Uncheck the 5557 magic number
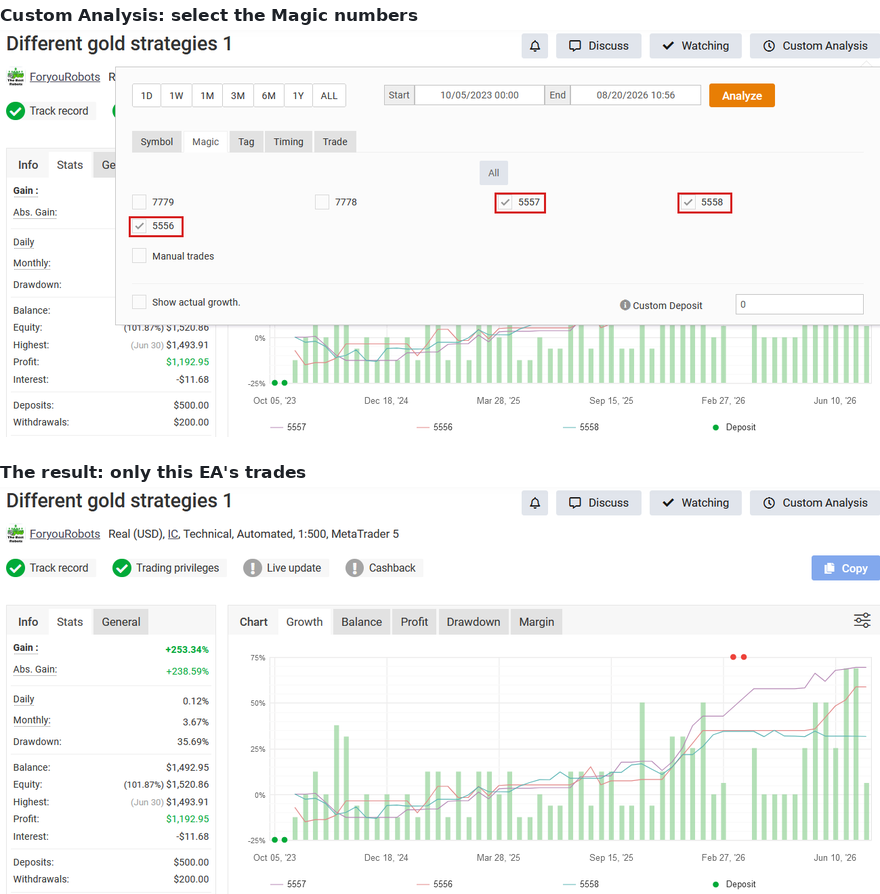 click(x=505, y=202)
